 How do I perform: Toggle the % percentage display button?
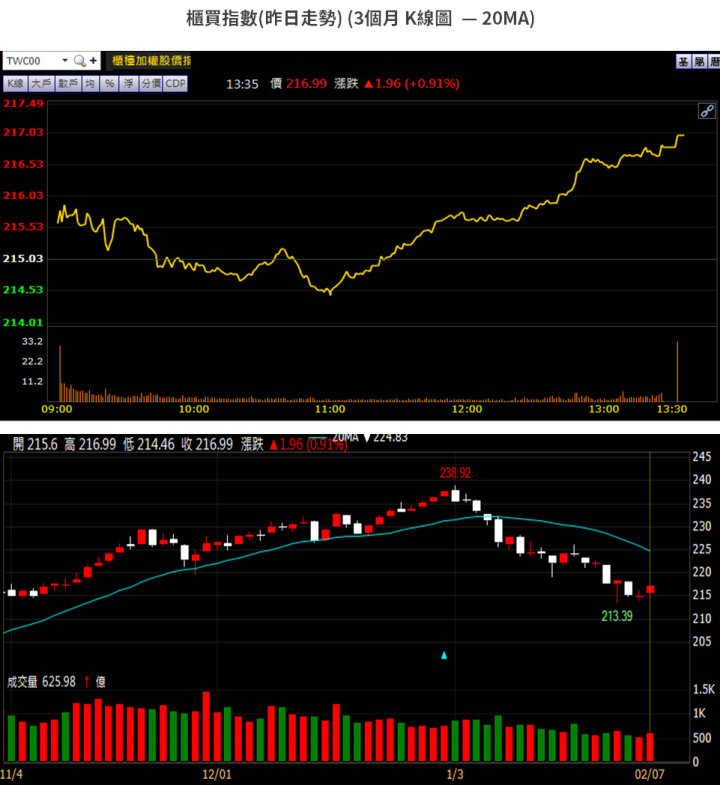tap(109, 84)
